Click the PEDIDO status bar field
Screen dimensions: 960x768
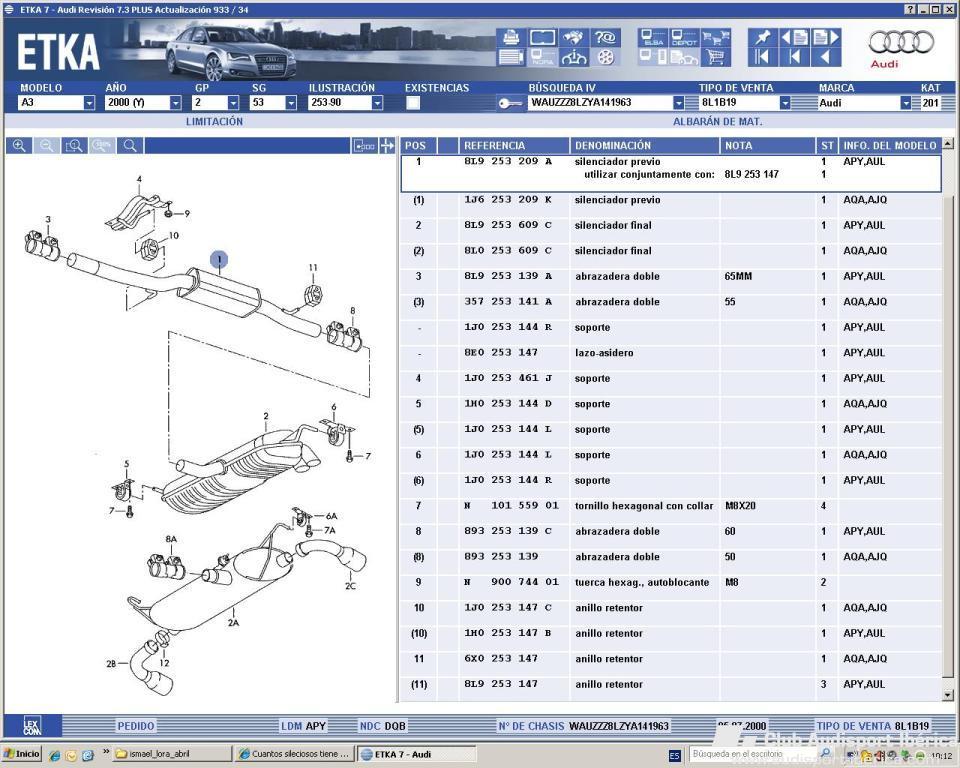pyautogui.click(x=136, y=726)
